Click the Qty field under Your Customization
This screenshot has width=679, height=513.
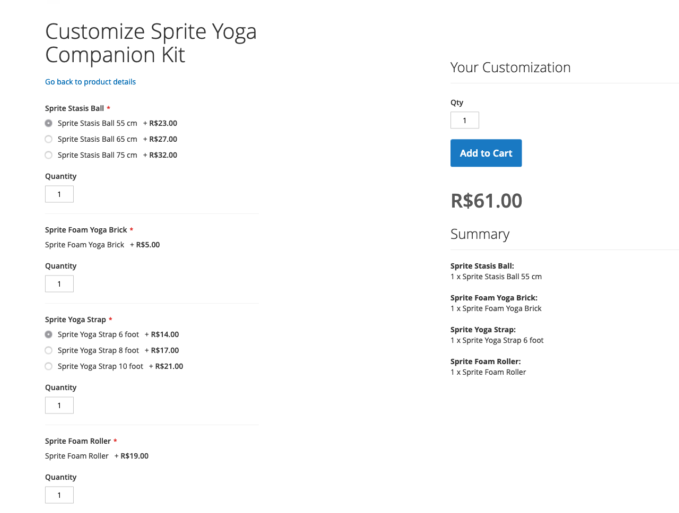pos(464,120)
